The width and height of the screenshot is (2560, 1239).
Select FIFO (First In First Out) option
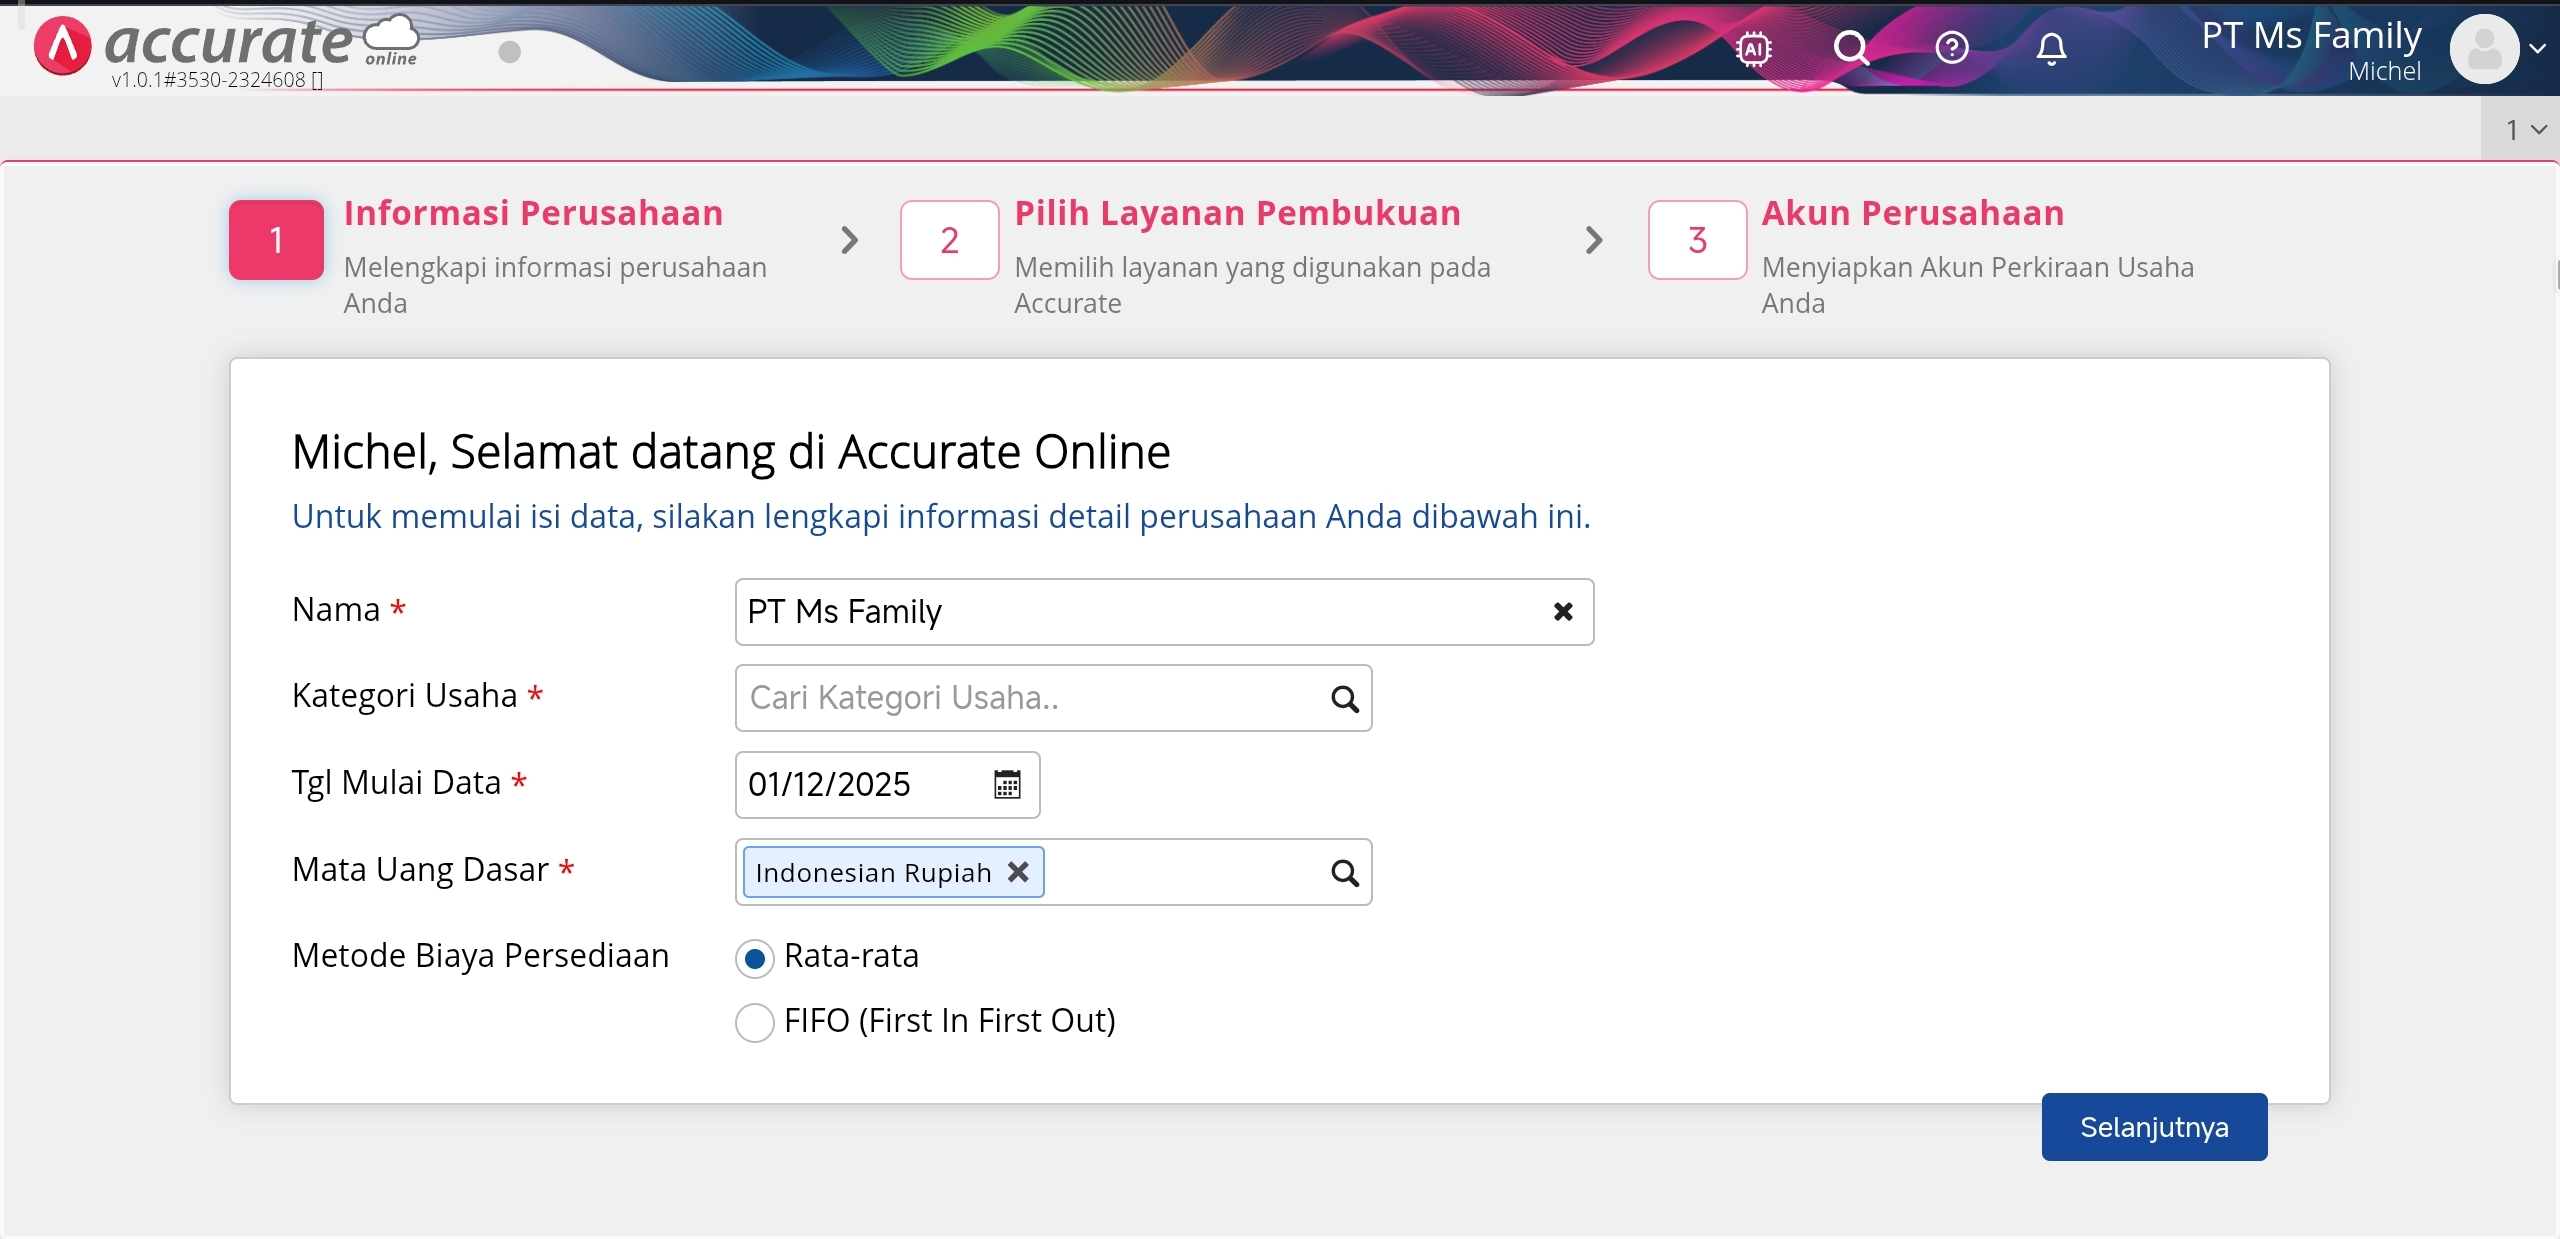[x=755, y=1023]
